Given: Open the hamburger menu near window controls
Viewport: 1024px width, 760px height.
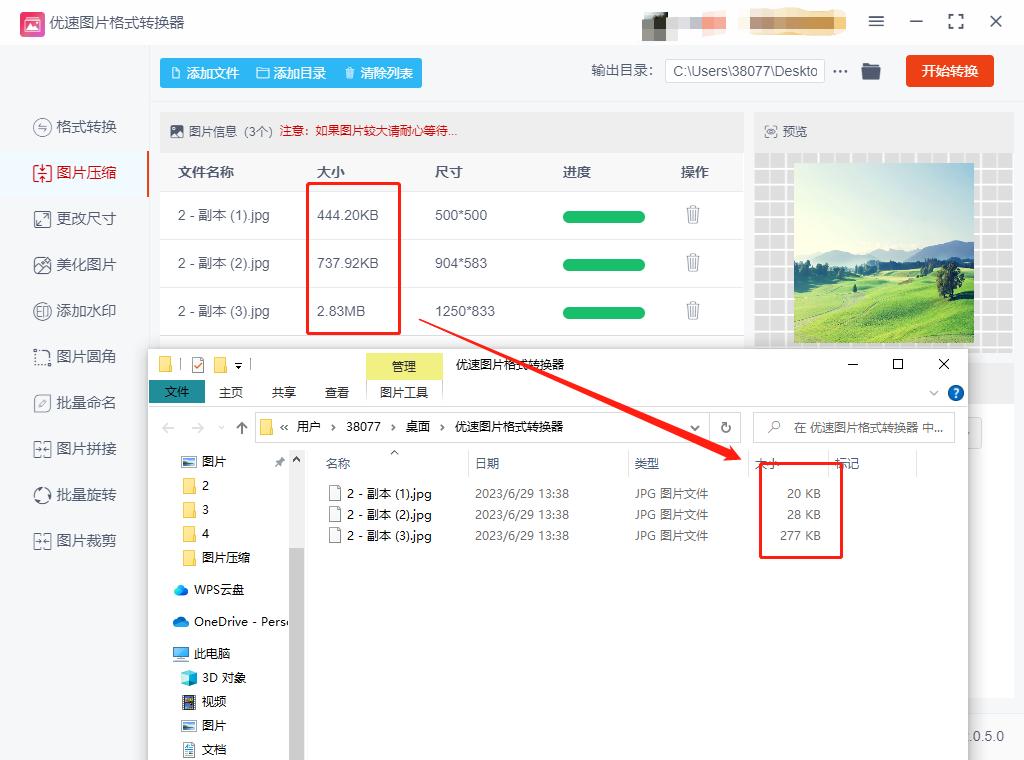Looking at the screenshot, I should point(876,21).
